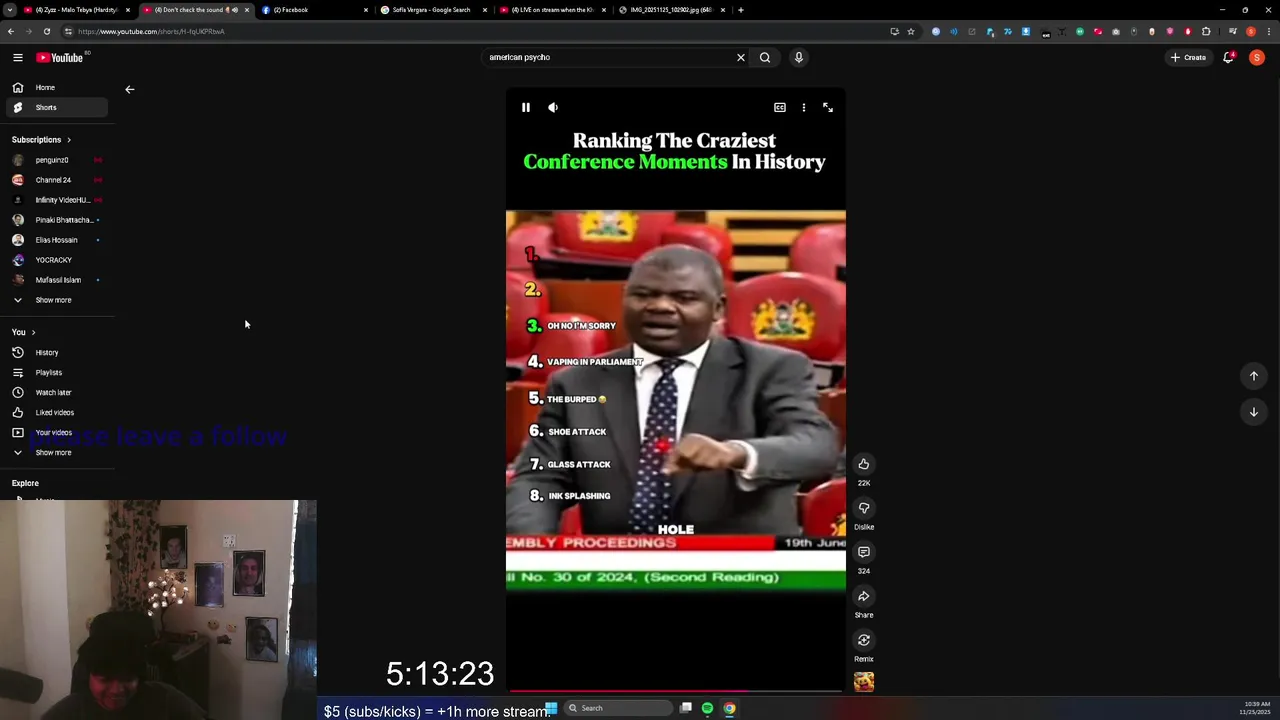This screenshot has width=1280, height=720.
Task: Open penguinz0 channel subscription
Action: (56, 160)
